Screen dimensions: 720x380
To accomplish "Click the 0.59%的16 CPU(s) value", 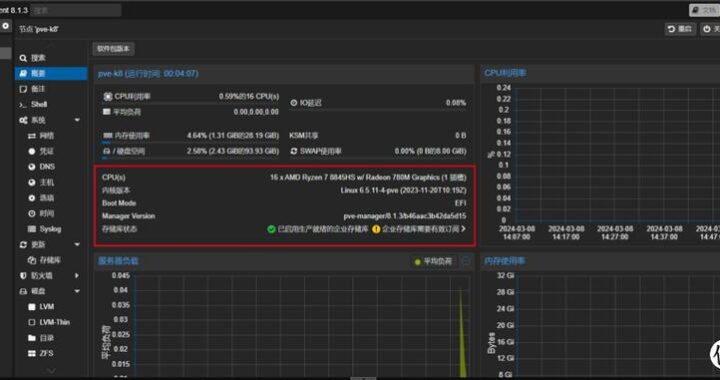I will tap(248, 96).
